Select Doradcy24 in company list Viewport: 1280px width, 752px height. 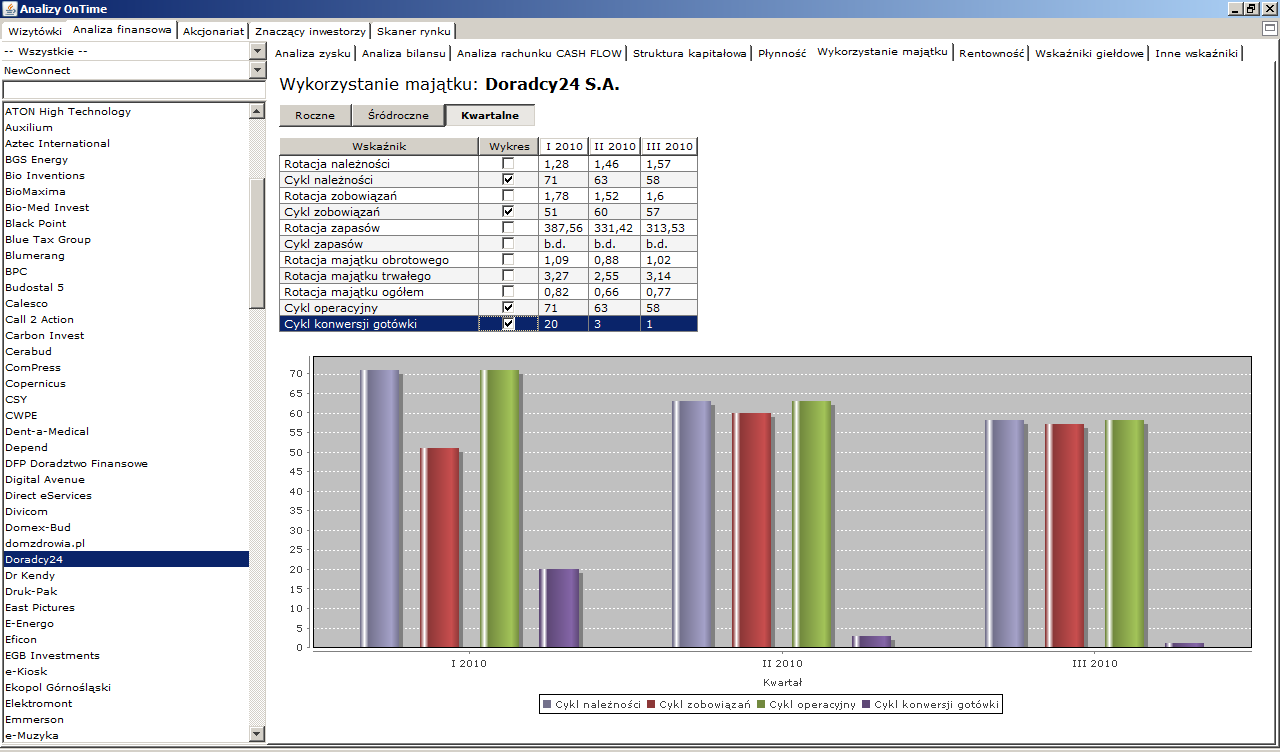[x=124, y=559]
